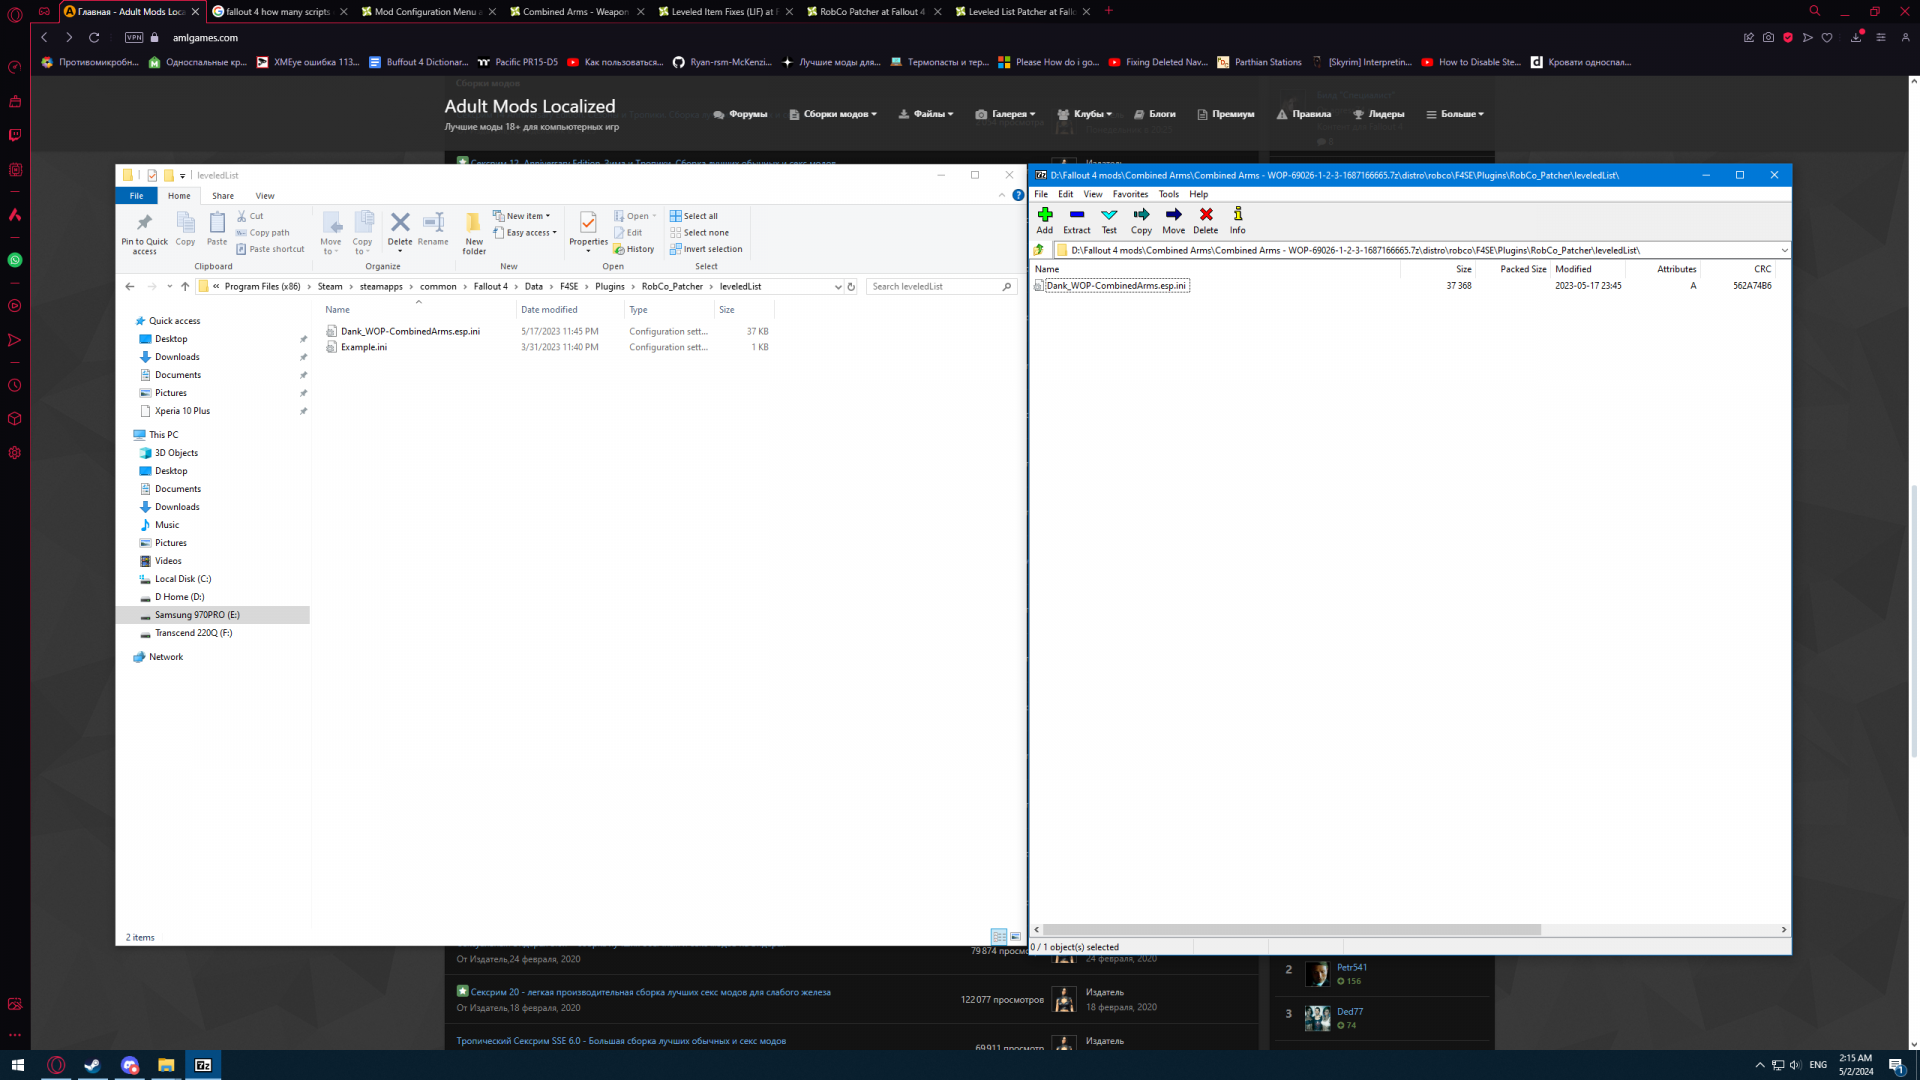Click New folder icon in ribbon
This screenshot has height=1080, width=1920.
[473, 224]
